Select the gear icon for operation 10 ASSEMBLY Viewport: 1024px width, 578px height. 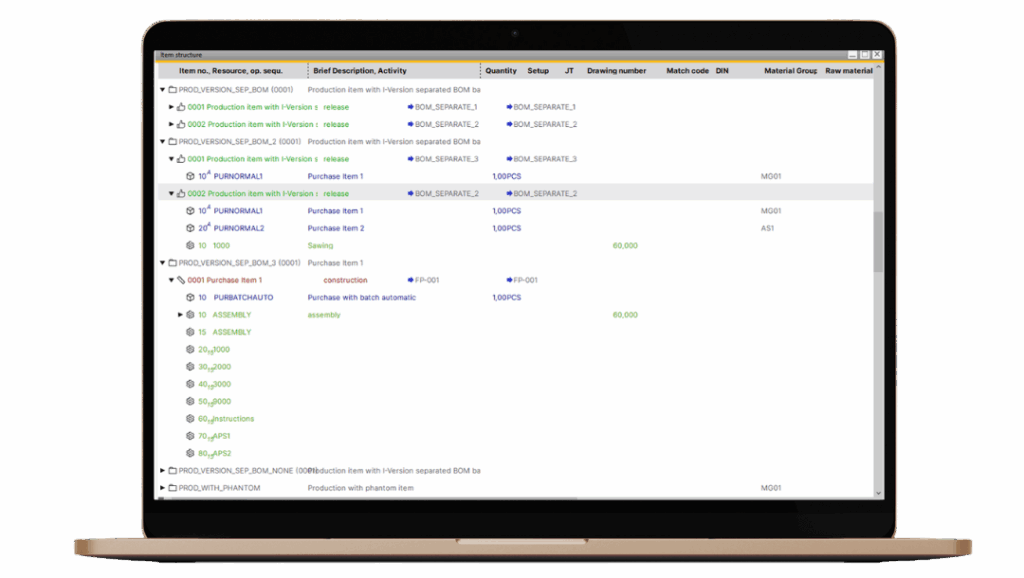tap(190, 314)
